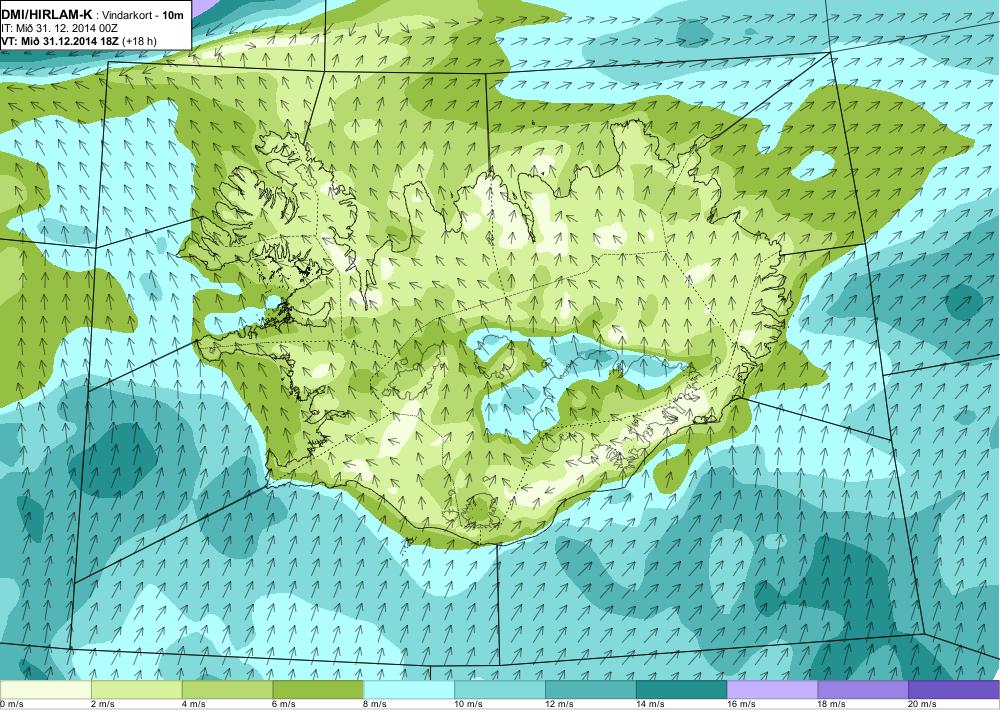The width and height of the screenshot is (1000, 710).
Task: Click the "2 m/s" legend label
Action: [x=103, y=704]
